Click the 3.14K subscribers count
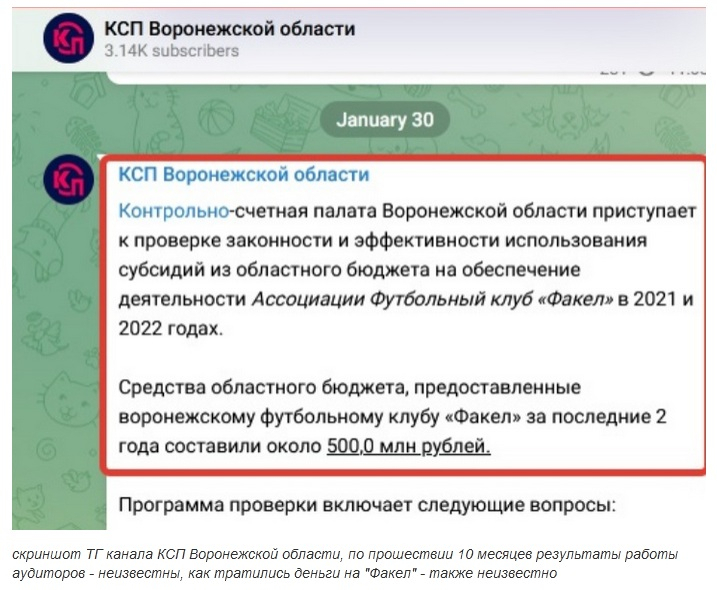This screenshot has height=590, width=717. pos(171,51)
